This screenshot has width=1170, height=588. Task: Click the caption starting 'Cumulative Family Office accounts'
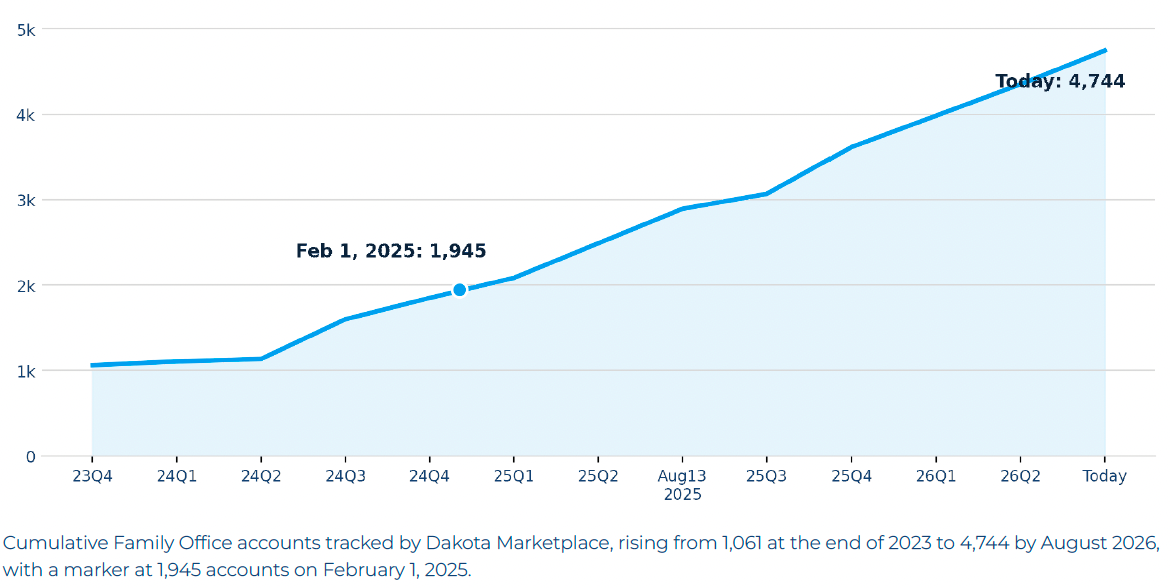[x=581, y=556]
